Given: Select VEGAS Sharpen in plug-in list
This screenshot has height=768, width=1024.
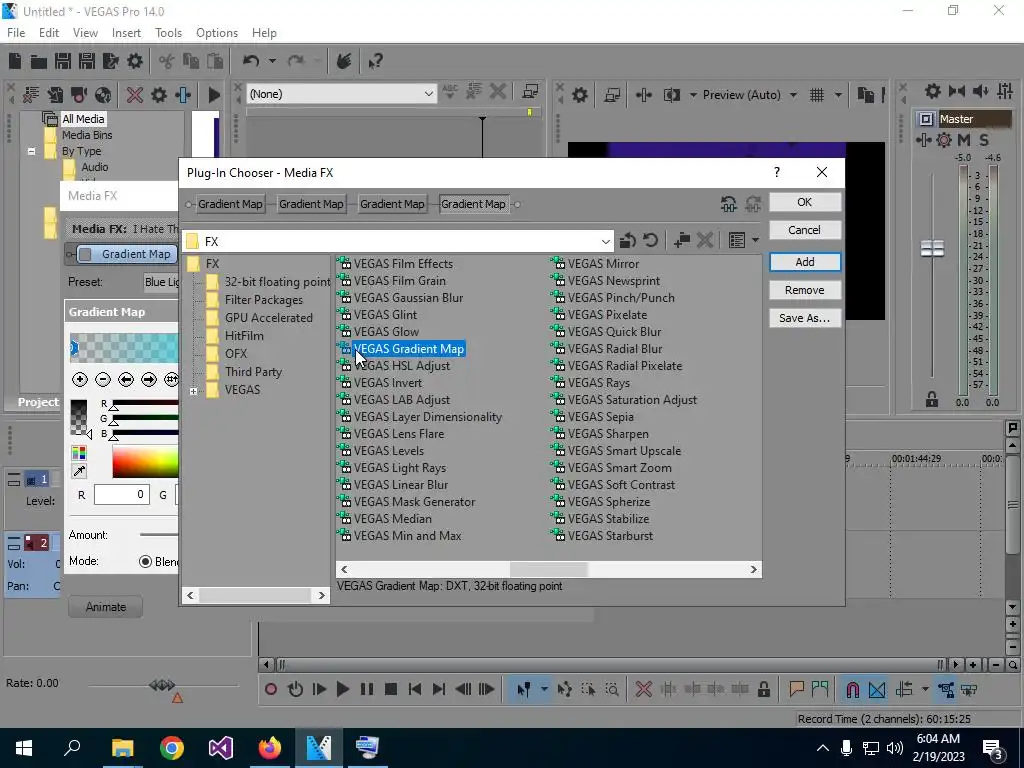Looking at the screenshot, I should point(608,434).
